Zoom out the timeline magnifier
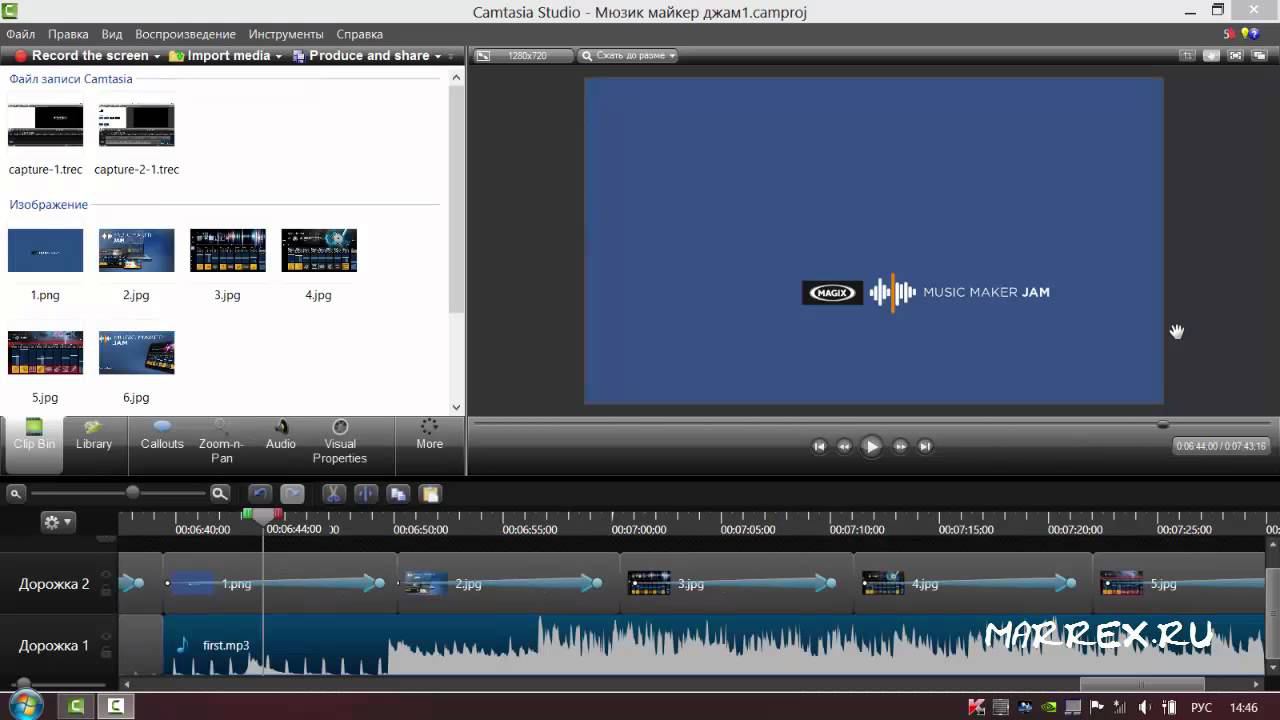 [x=15, y=493]
